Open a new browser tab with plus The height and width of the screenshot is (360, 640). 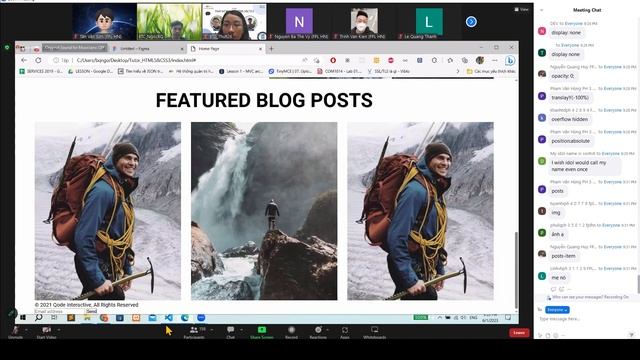tap(271, 49)
